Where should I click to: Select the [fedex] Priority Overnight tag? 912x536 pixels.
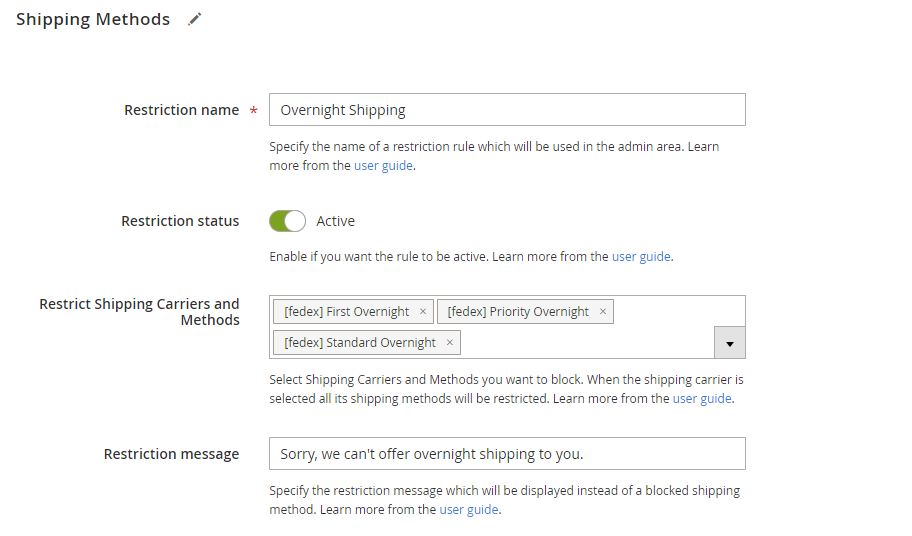click(x=518, y=312)
